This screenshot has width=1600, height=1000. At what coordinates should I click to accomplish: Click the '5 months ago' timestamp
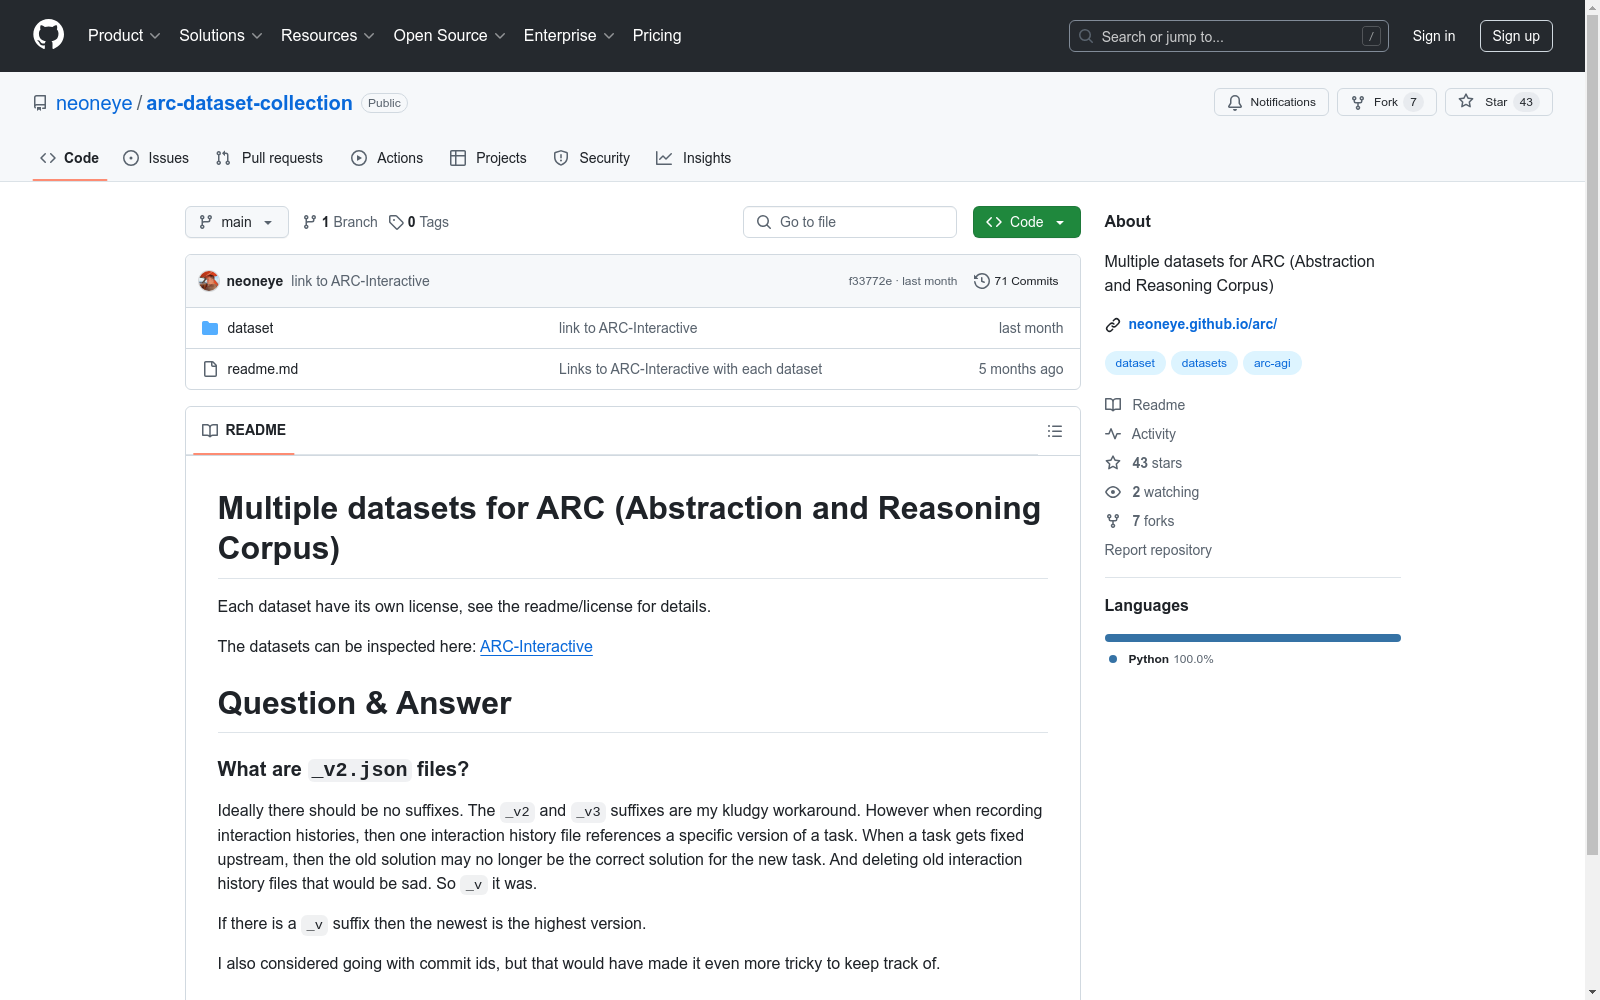tap(1020, 369)
